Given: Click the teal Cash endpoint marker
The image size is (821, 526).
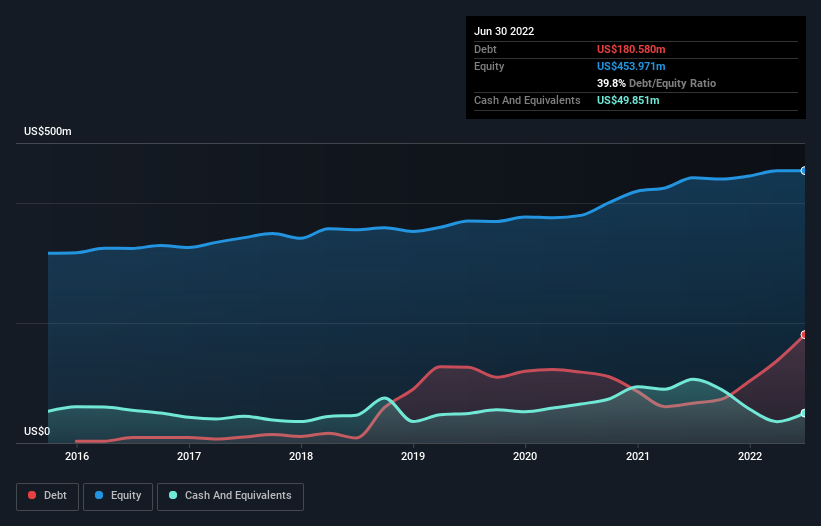Looking at the screenshot, I should pyautogui.click(x=804, y=413).
